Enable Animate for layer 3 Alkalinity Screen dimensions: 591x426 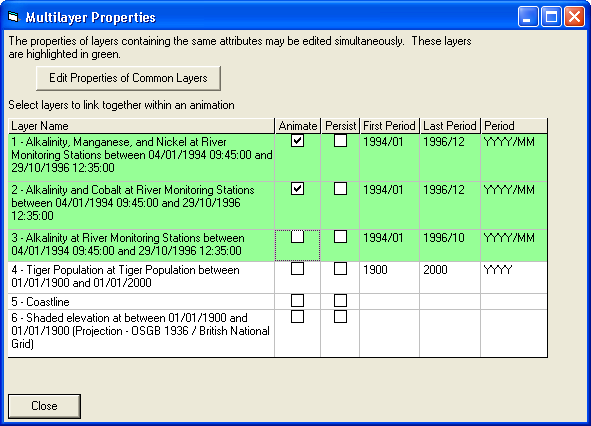(x=297, y=237)
